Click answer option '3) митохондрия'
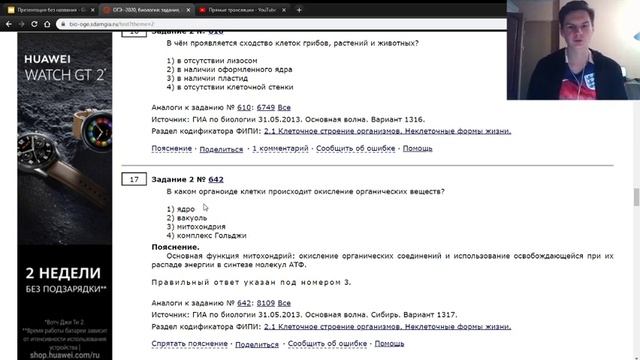The image size is (640, 360). click(x=196, y=227)
